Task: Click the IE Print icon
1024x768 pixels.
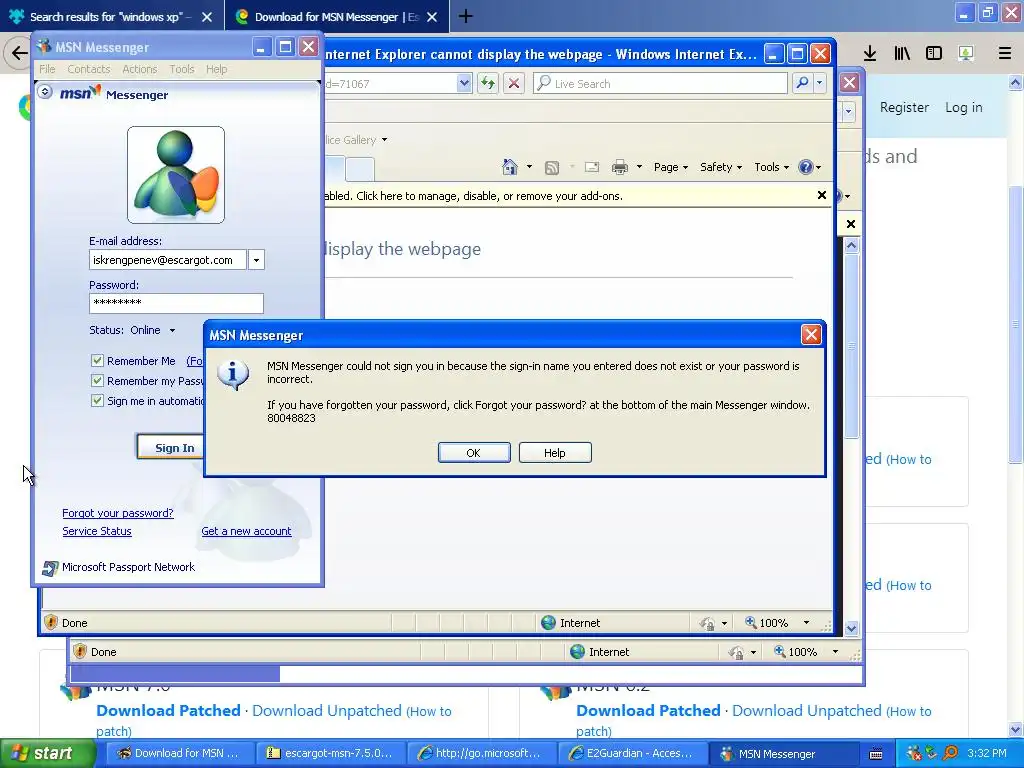Action: click(620, 167)
